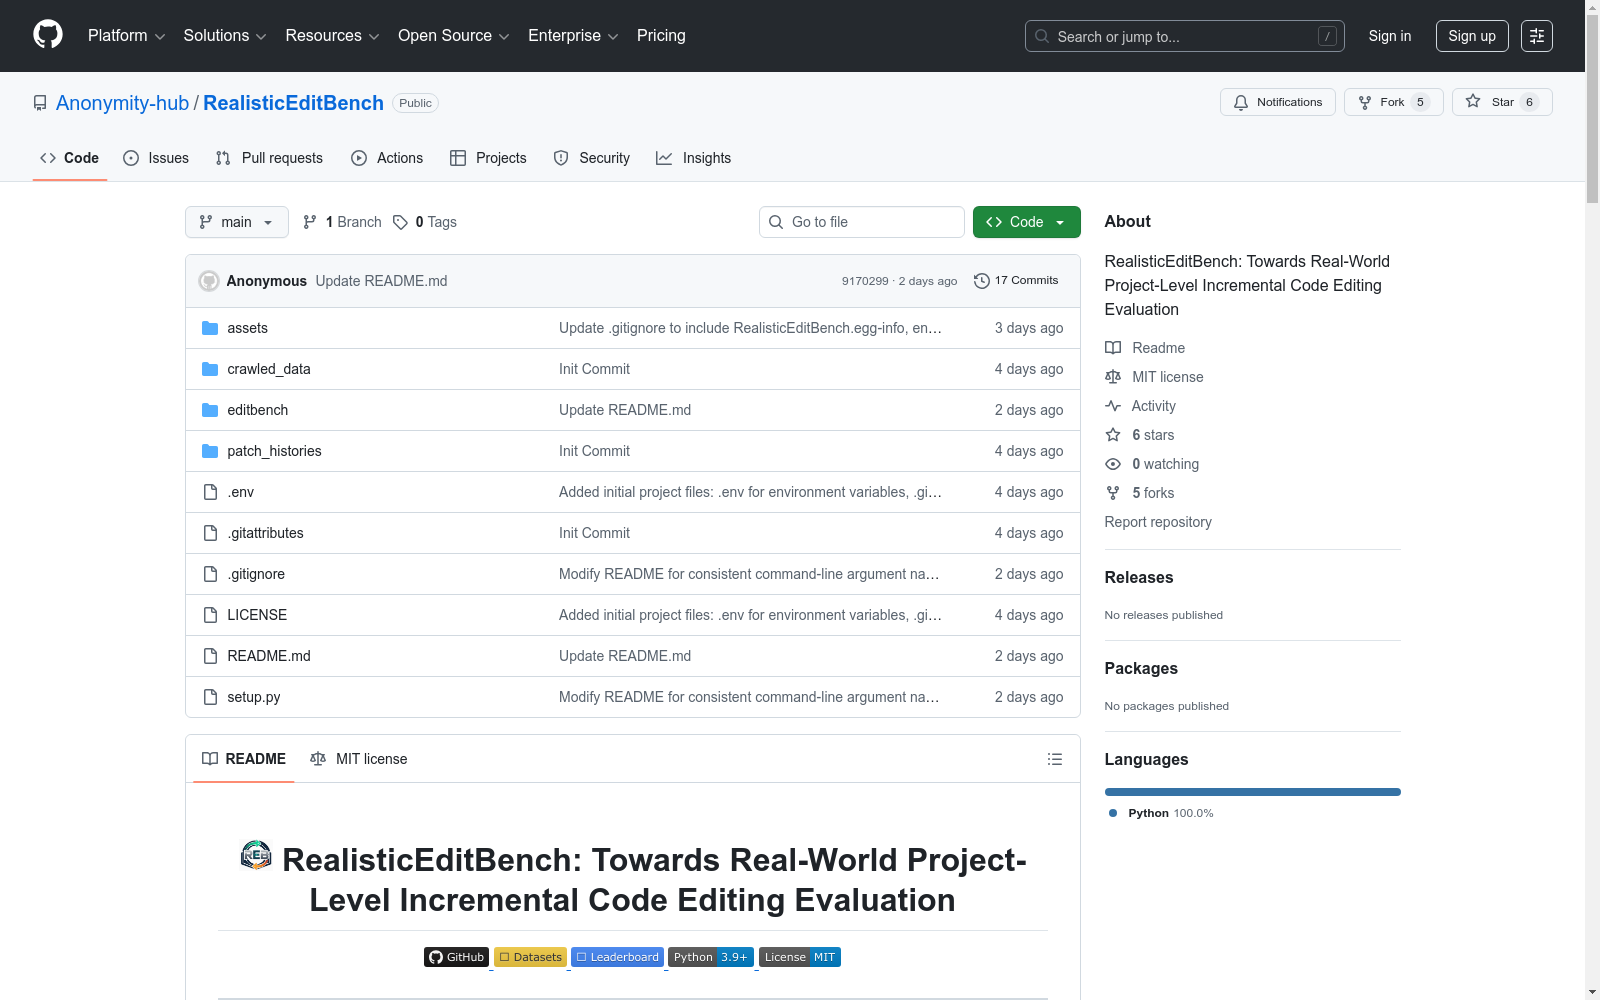Screen dimensions: 1600x1000
Task: Open the README outline list icon
Action: pyautogui.click(x=1054, y=759)
